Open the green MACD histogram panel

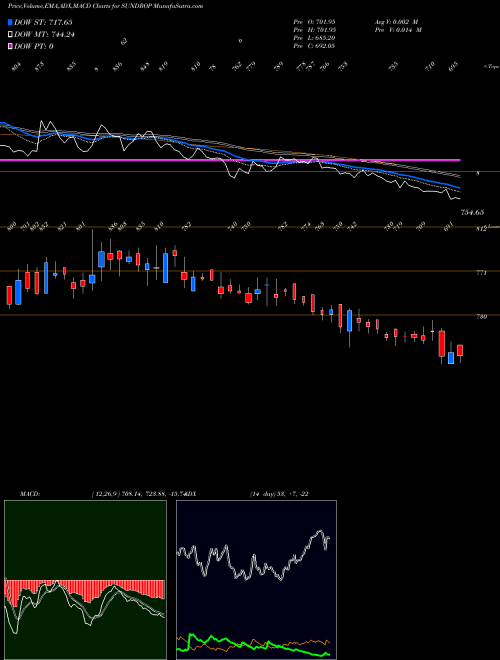pyautogui.click(x=85, y=580)
